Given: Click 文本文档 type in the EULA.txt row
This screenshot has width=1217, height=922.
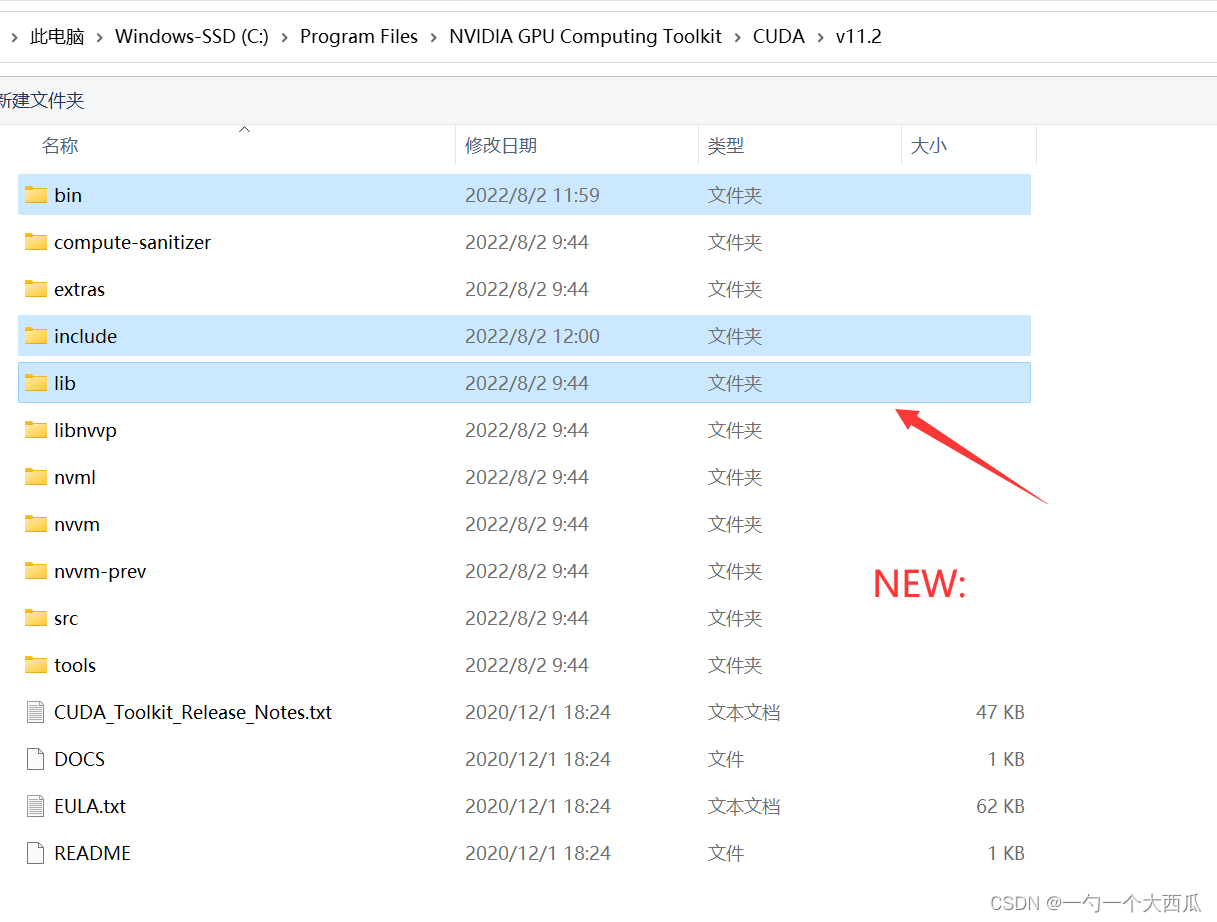Looking at the screenshot, I should tap(744, 806).
